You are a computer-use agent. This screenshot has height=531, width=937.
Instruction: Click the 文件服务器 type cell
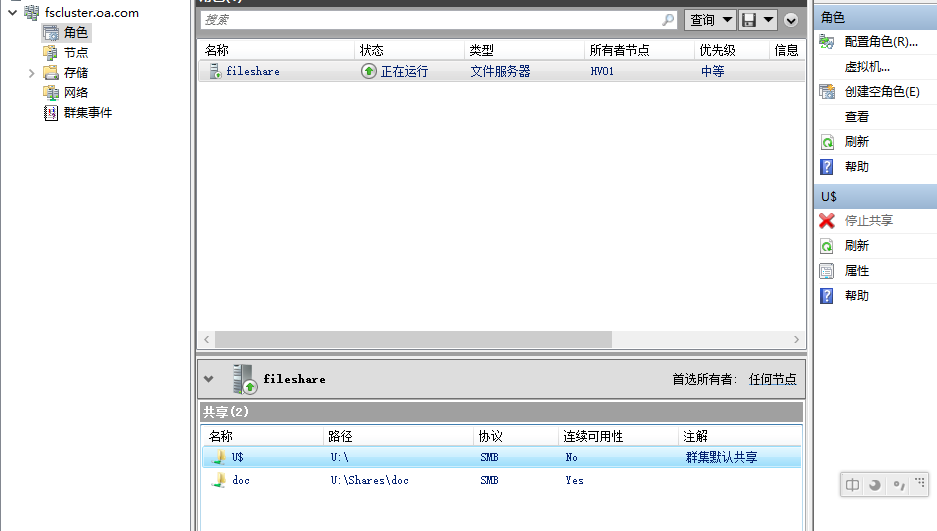click(500, 71)
